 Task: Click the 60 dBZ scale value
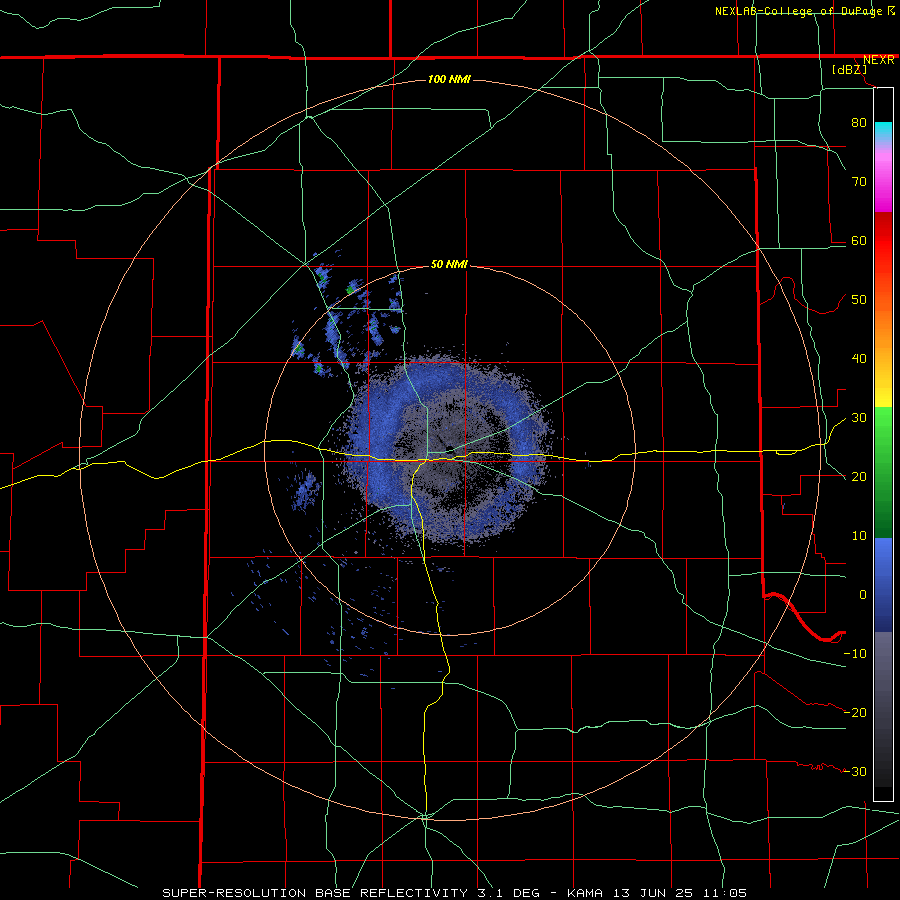pos(859,240)
